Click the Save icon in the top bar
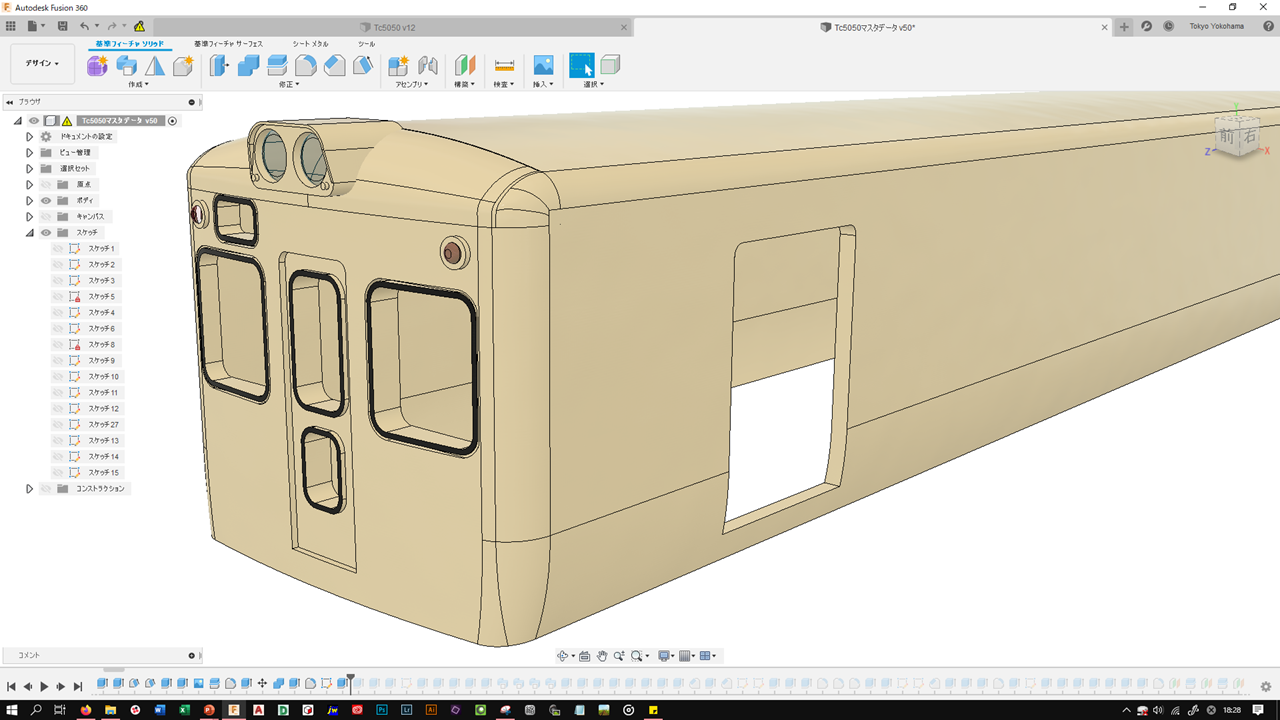The width and height of the screenshot is (1280, 720). point(63,26)
